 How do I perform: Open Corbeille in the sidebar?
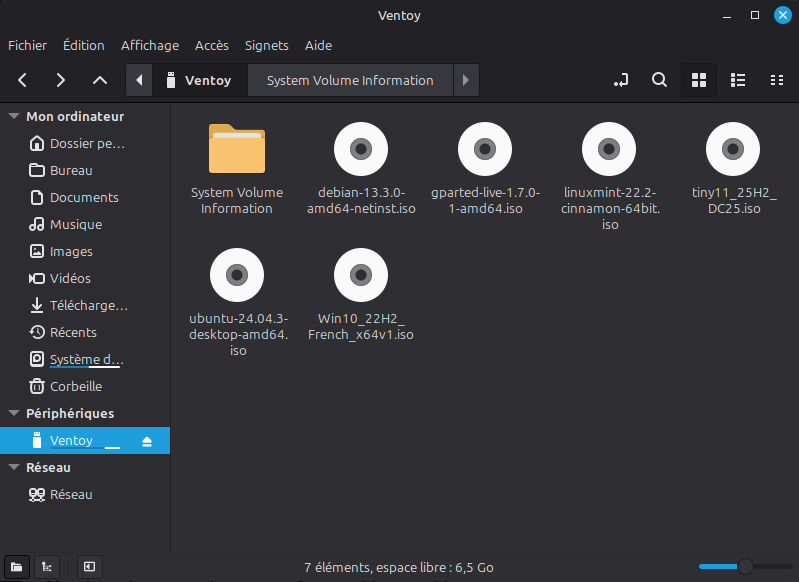click(76, 386)
